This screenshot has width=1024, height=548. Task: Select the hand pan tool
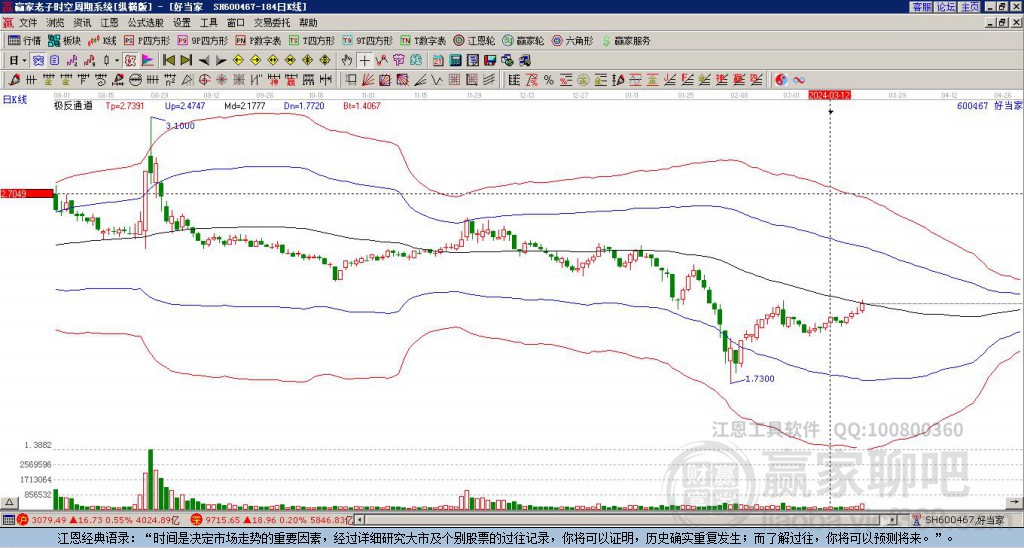(x=347, y=60)
